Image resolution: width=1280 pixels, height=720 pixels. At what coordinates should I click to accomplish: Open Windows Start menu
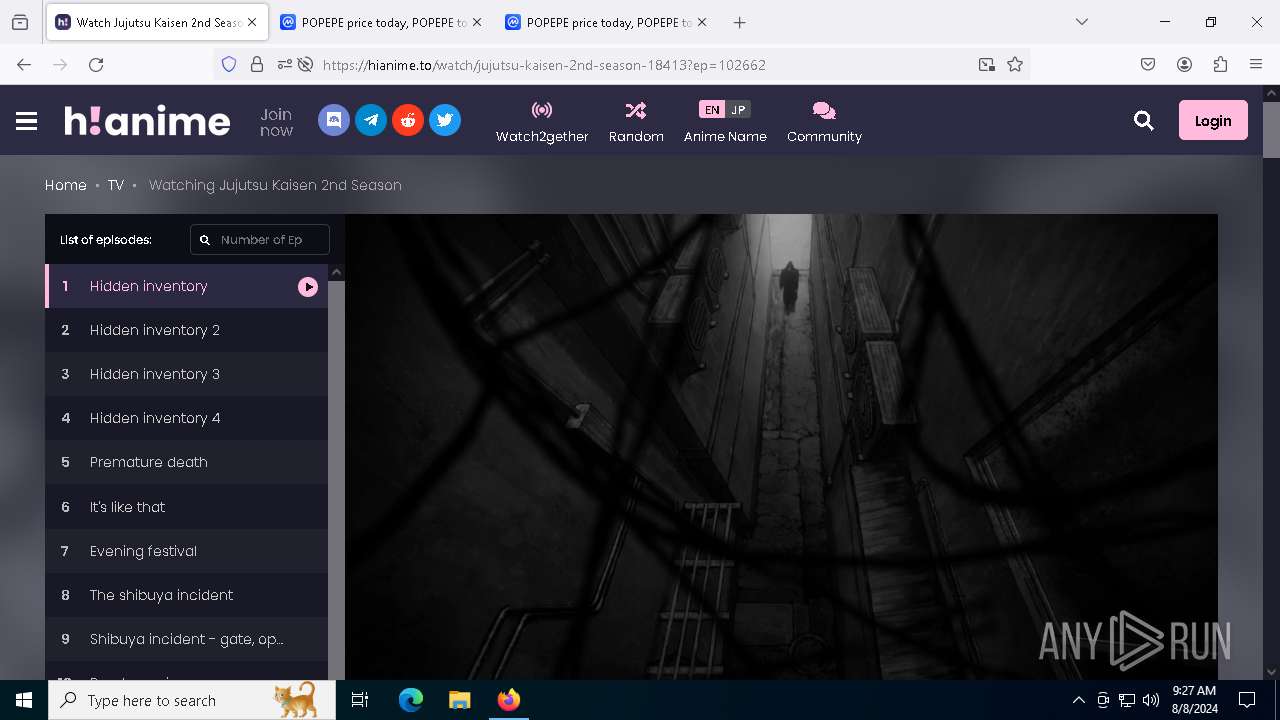[24, 700]
